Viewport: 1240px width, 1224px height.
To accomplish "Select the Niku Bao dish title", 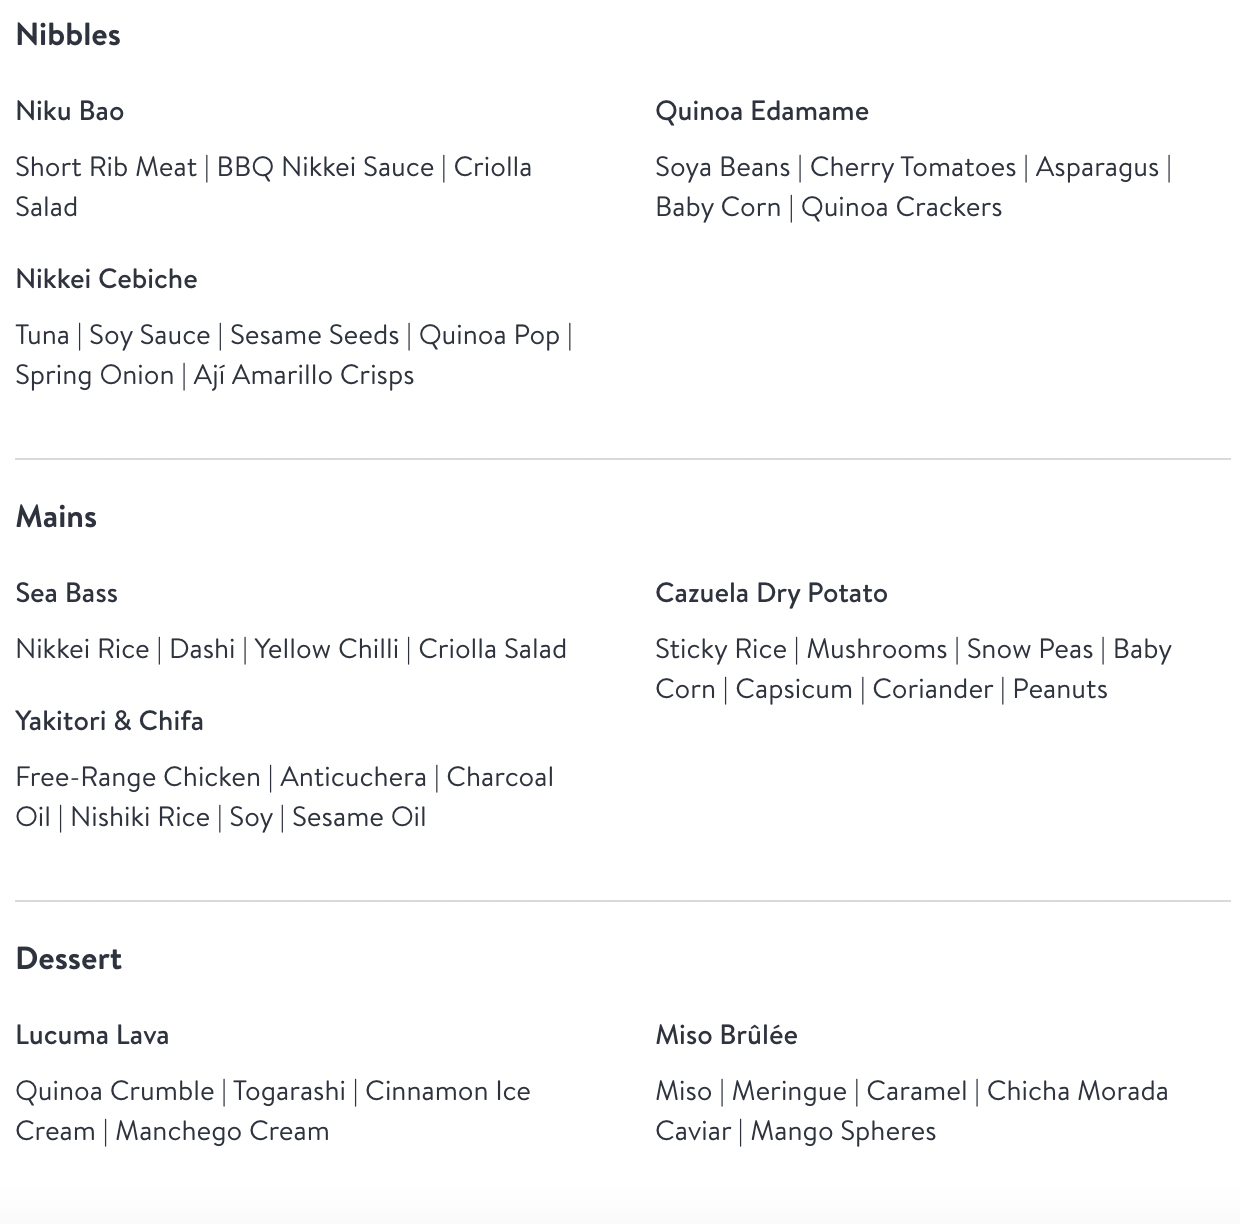I will tap(70, 111).
